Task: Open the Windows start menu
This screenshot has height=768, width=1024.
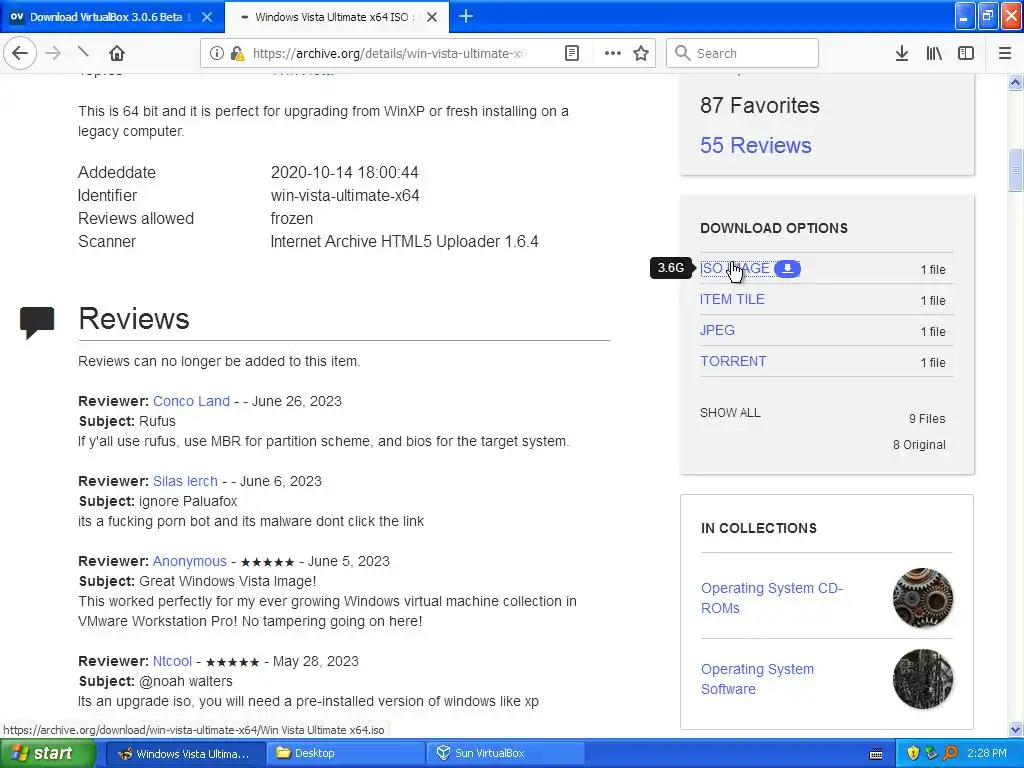Action: (47, 753)
